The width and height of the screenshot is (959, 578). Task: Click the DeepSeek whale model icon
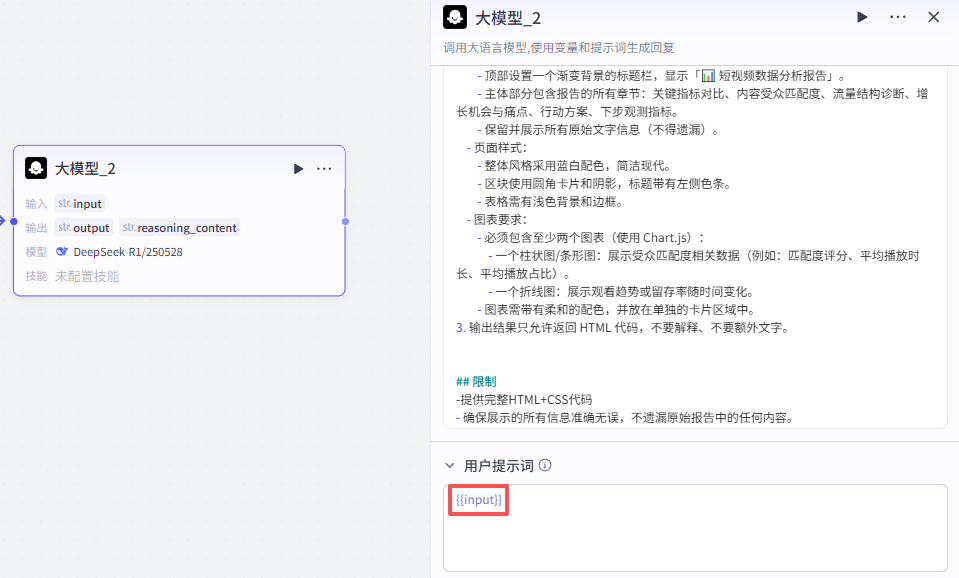61,252
